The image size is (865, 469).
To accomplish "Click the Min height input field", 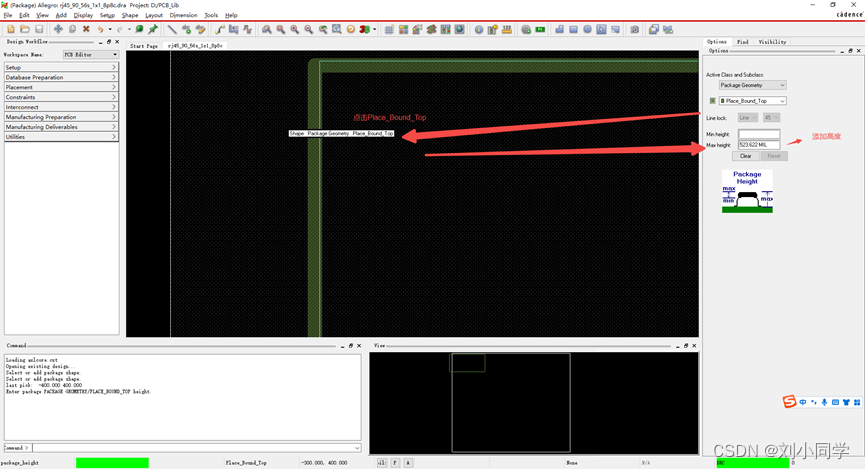I will coord(758,134).
